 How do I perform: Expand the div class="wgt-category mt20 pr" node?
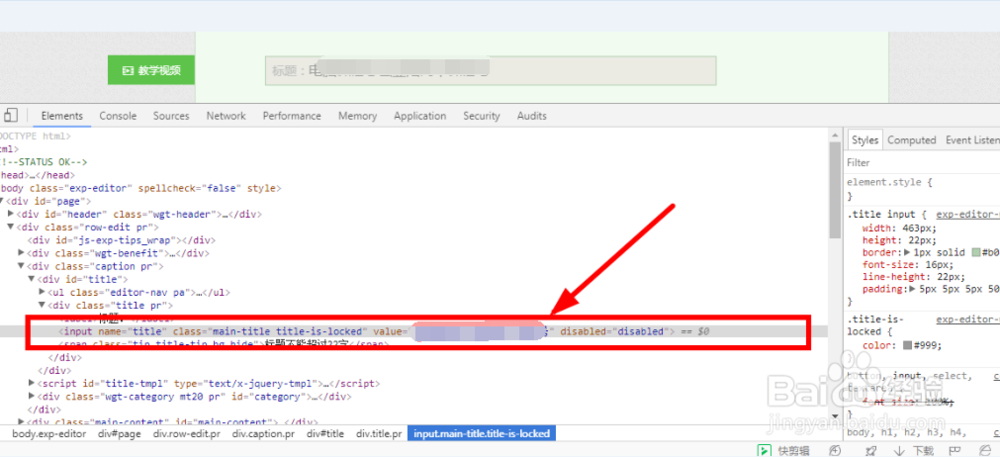(32, 396)
